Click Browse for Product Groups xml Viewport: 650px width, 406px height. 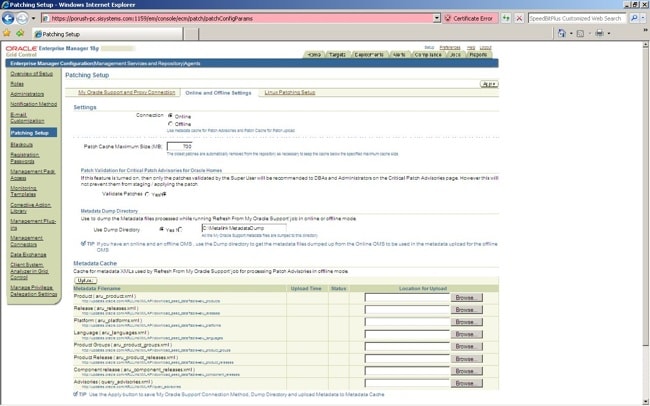point(466,346)
